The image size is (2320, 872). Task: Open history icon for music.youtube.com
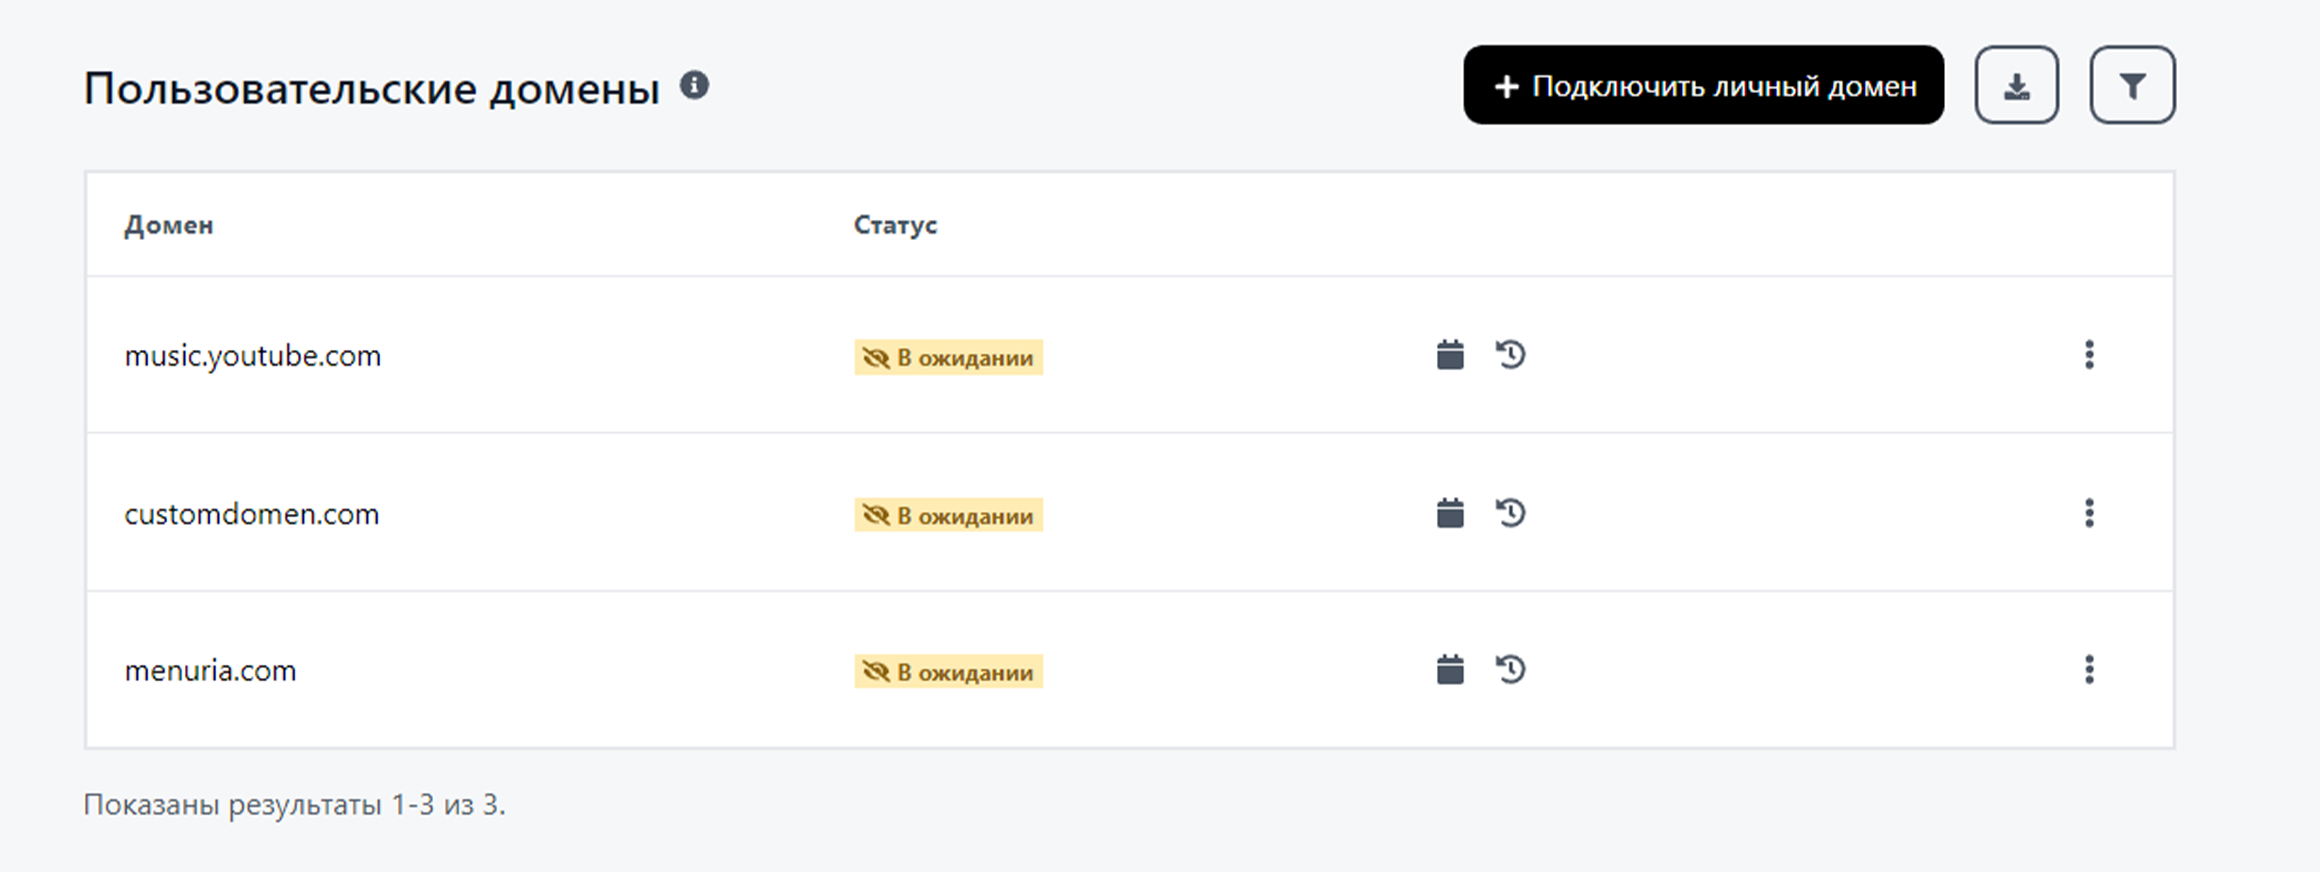1510,355
